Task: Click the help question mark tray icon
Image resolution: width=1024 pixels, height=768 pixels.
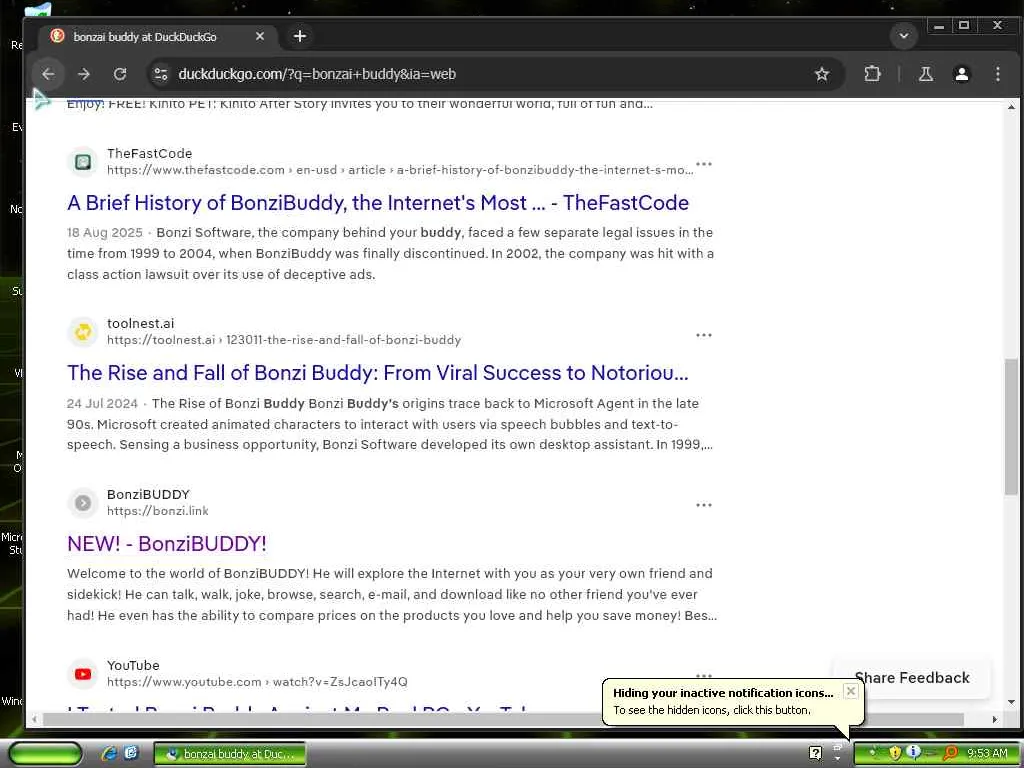Action: click(815, 753)
